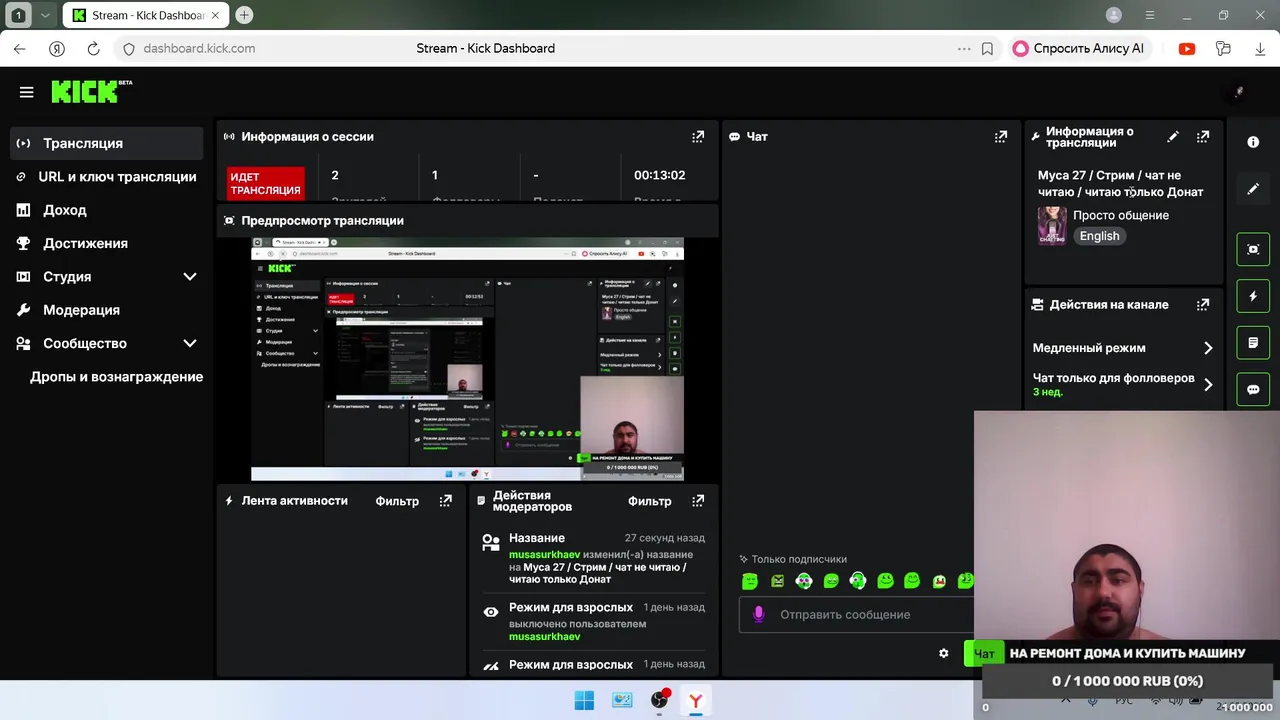
Task: Go to Трансляция in sidebar
Action: tap(106, 143)
